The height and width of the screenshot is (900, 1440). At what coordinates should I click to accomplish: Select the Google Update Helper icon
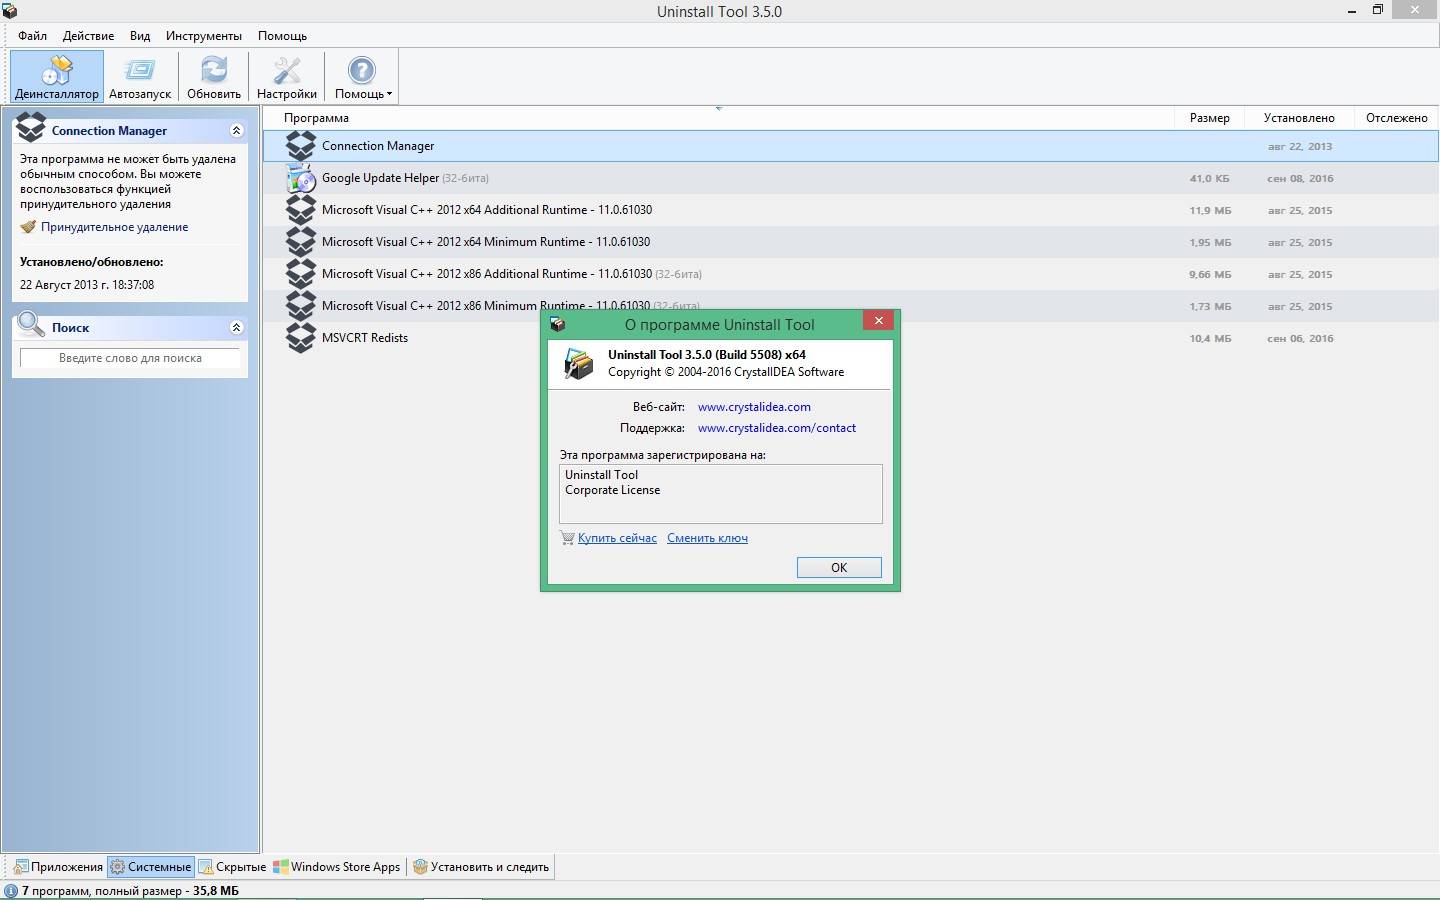(x=301, y=178)
